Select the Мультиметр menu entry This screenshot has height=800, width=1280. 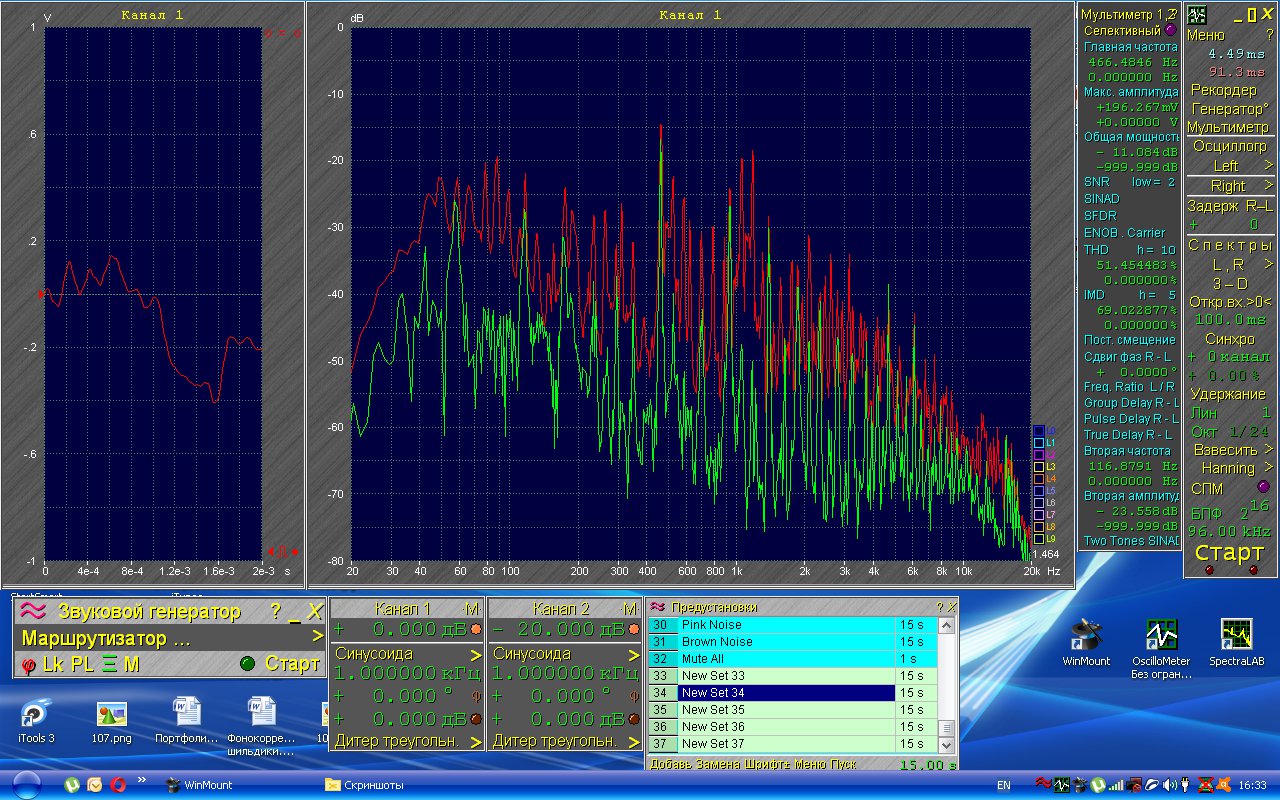(1228, 127)
